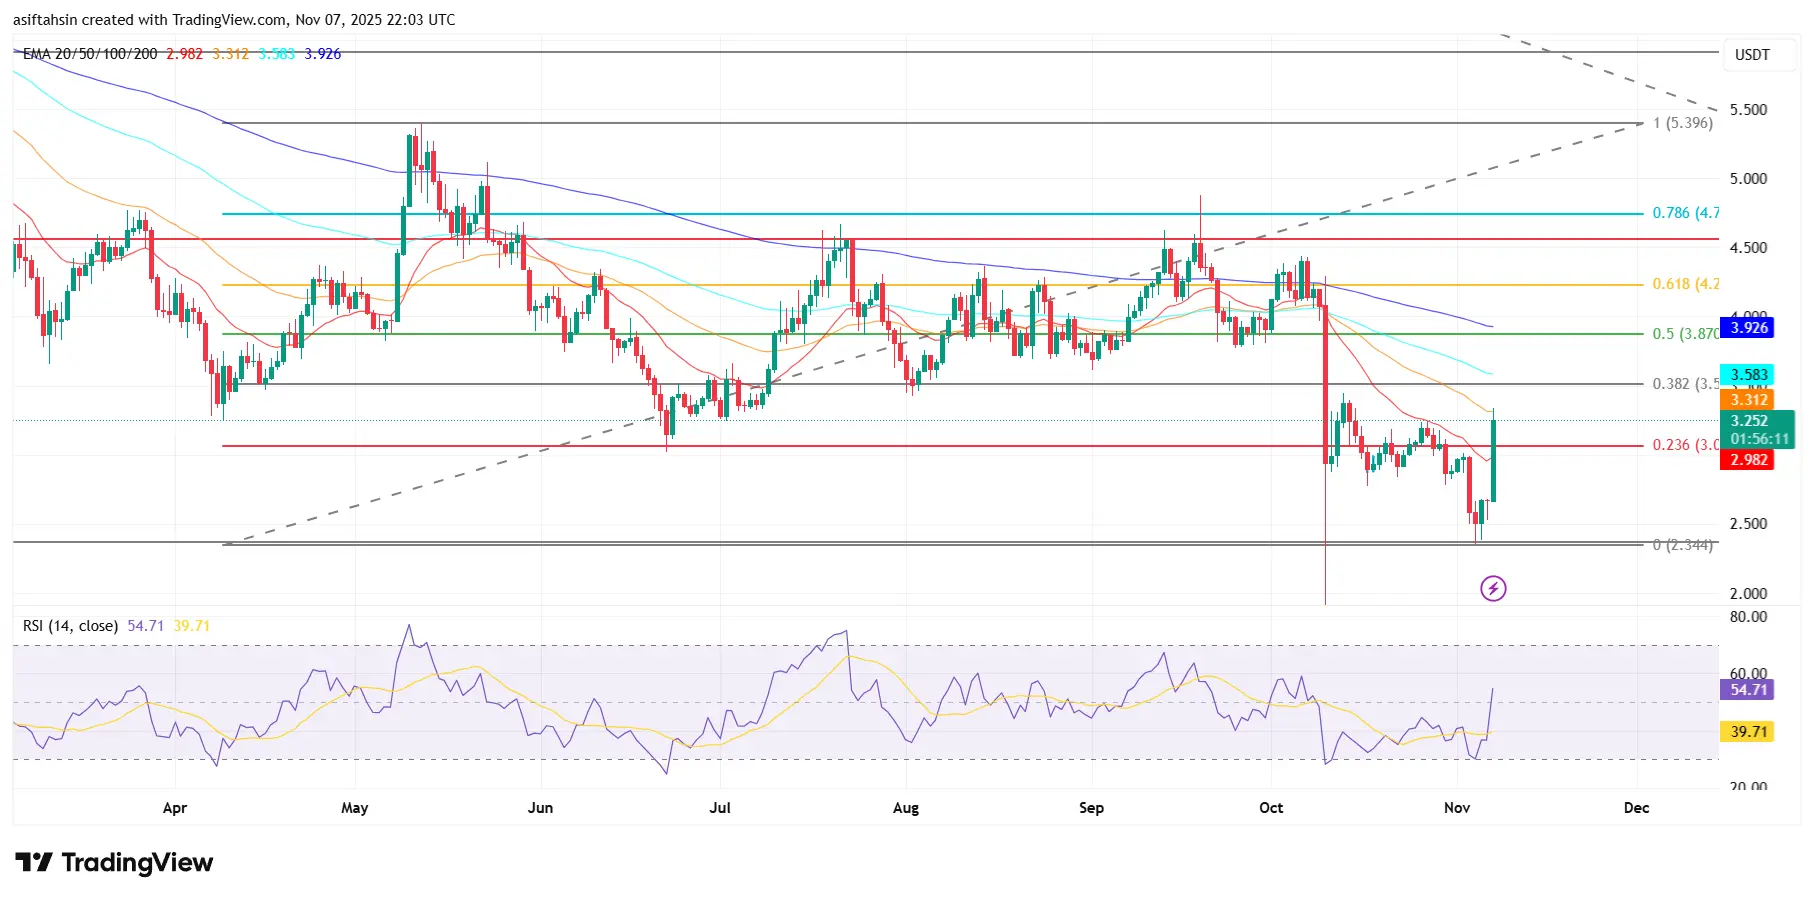Viewport: 1814px width, 900px height.
Task: Click the purple 54.71 RSI value tag
Action: click(x=1749, y=690)
